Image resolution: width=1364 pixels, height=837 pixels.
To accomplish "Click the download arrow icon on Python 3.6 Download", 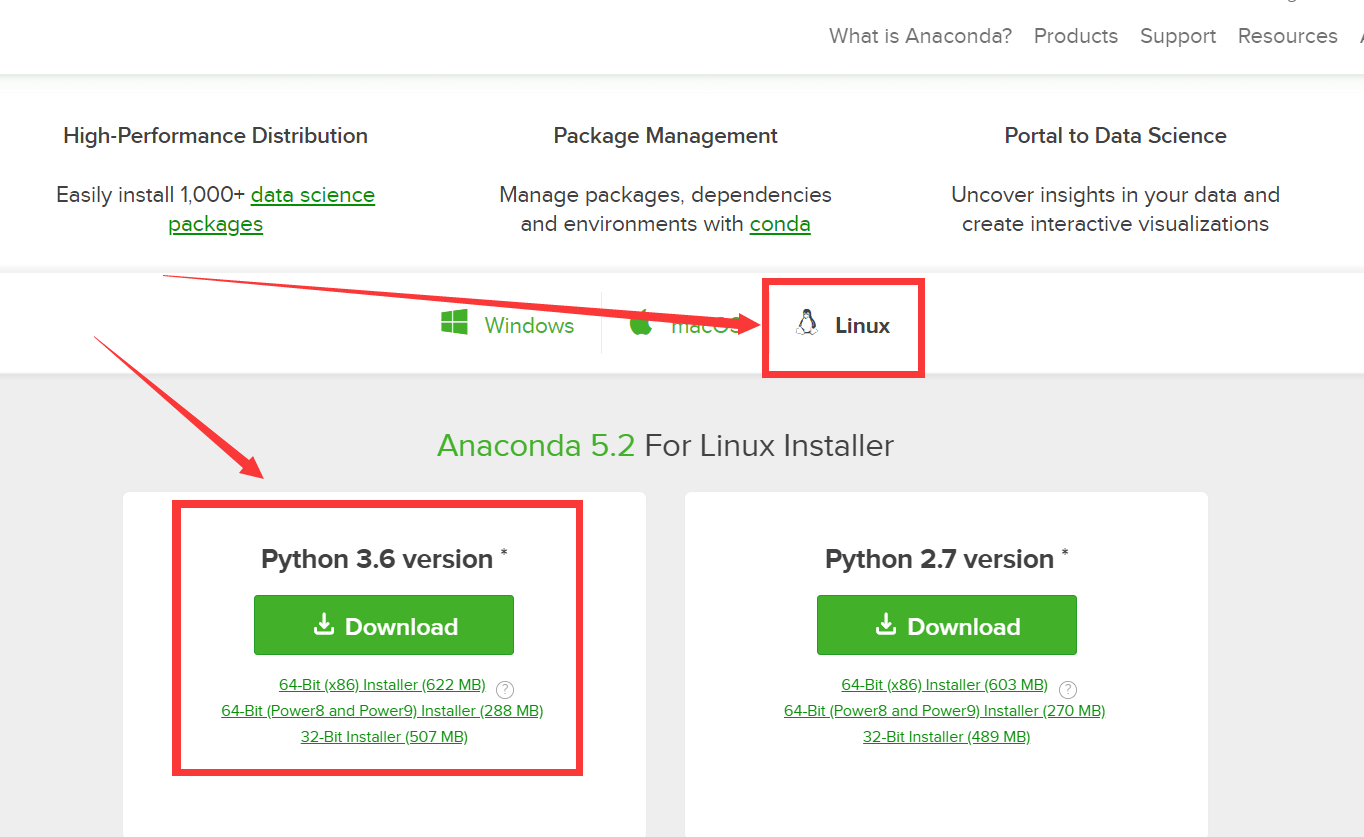I will (x=322, y=624).
